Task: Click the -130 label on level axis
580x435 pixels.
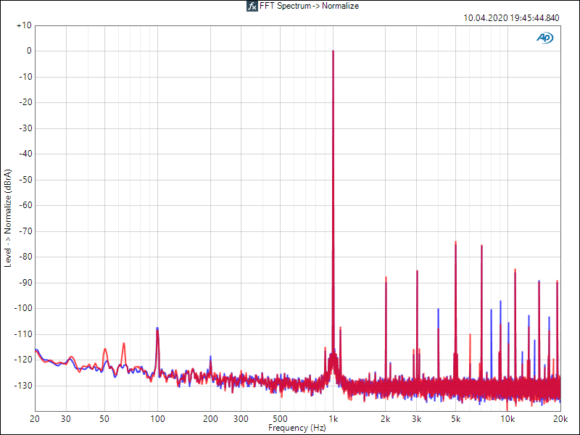Action: 23,385
